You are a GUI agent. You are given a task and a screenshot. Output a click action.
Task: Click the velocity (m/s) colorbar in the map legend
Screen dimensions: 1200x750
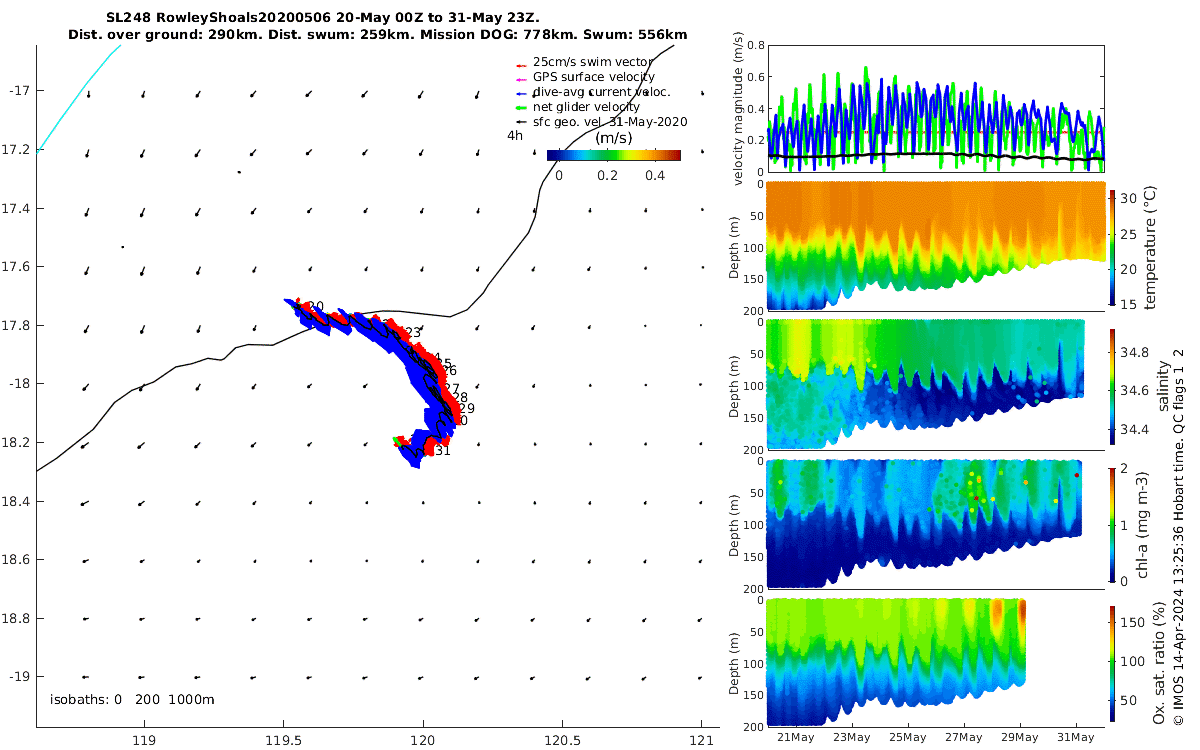click(614, 155)
